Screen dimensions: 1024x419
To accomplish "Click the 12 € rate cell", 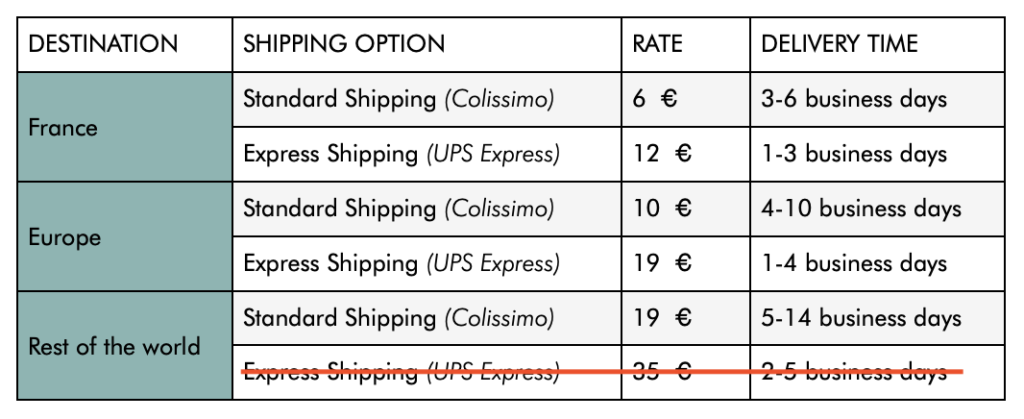I will point(686,155).
